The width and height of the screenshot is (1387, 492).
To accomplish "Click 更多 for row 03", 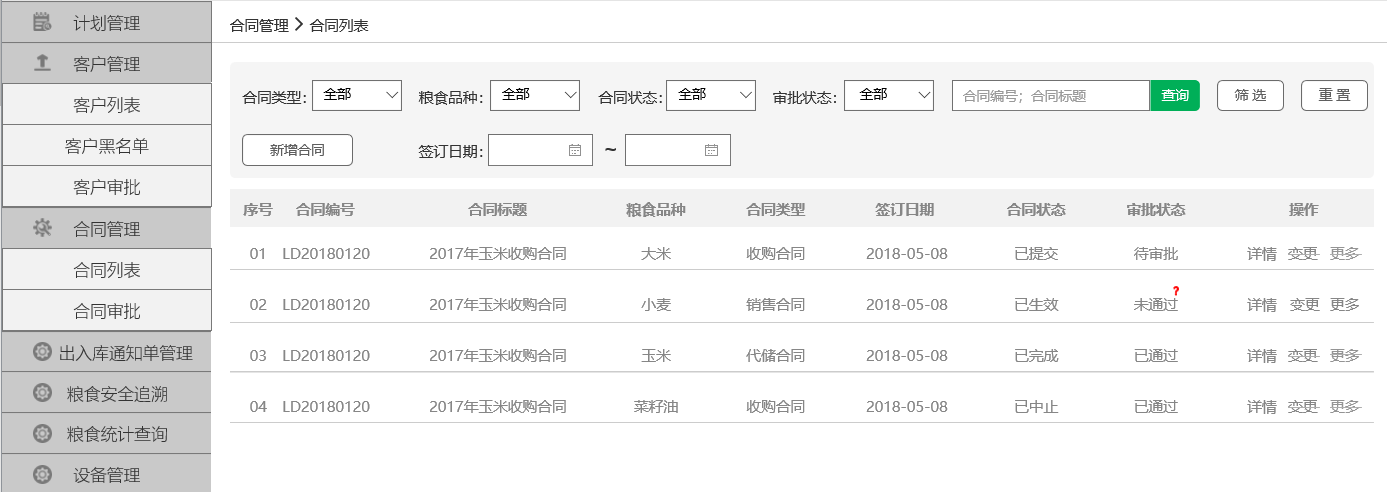I will [x=1345, y=355].
